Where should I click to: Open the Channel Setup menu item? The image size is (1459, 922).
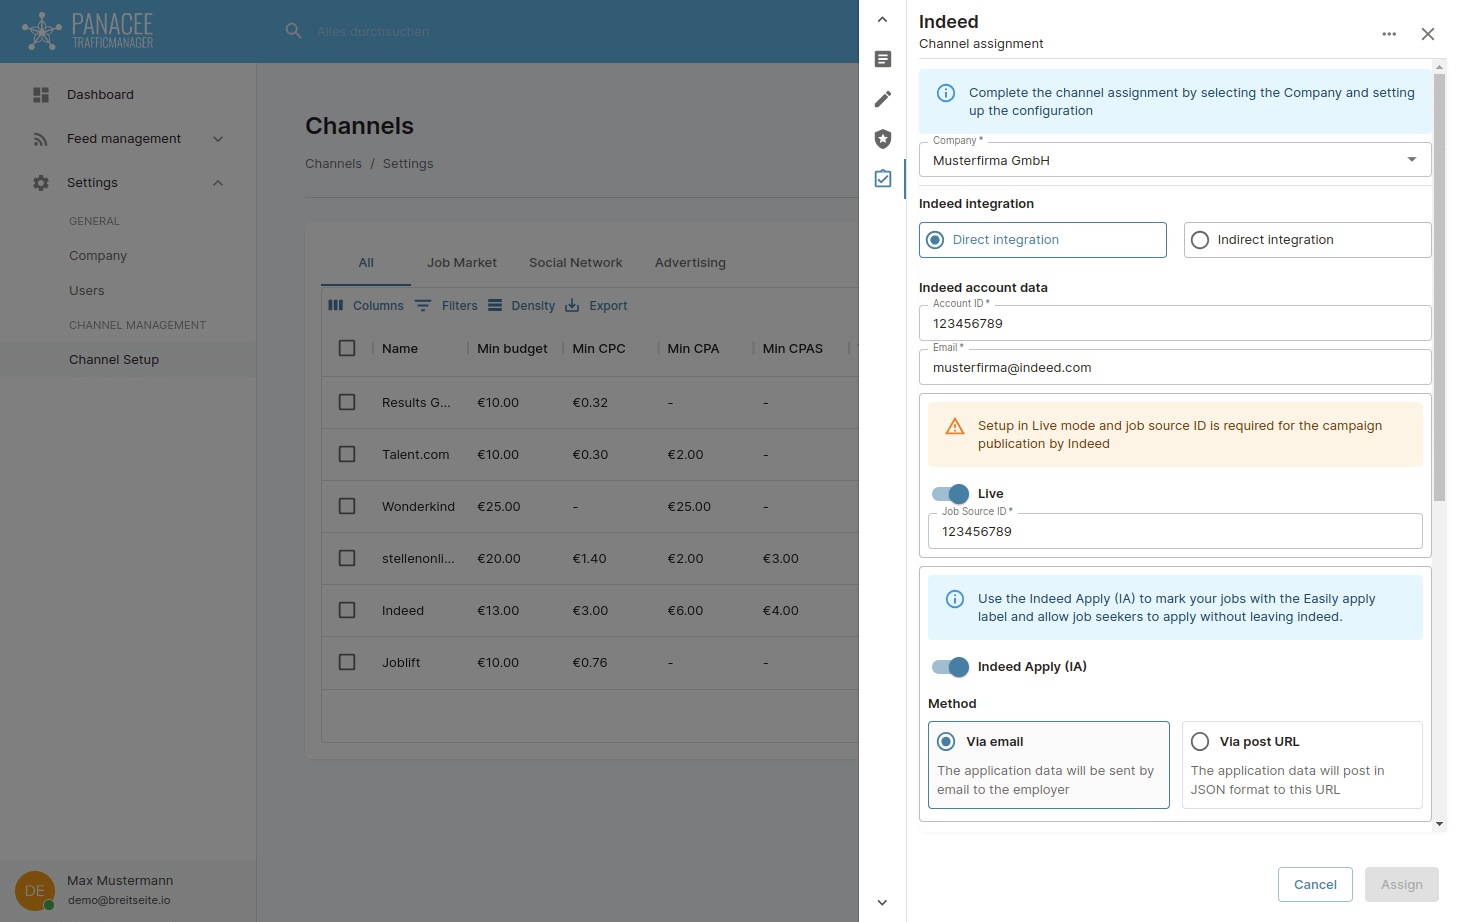[x=114, y=360]
